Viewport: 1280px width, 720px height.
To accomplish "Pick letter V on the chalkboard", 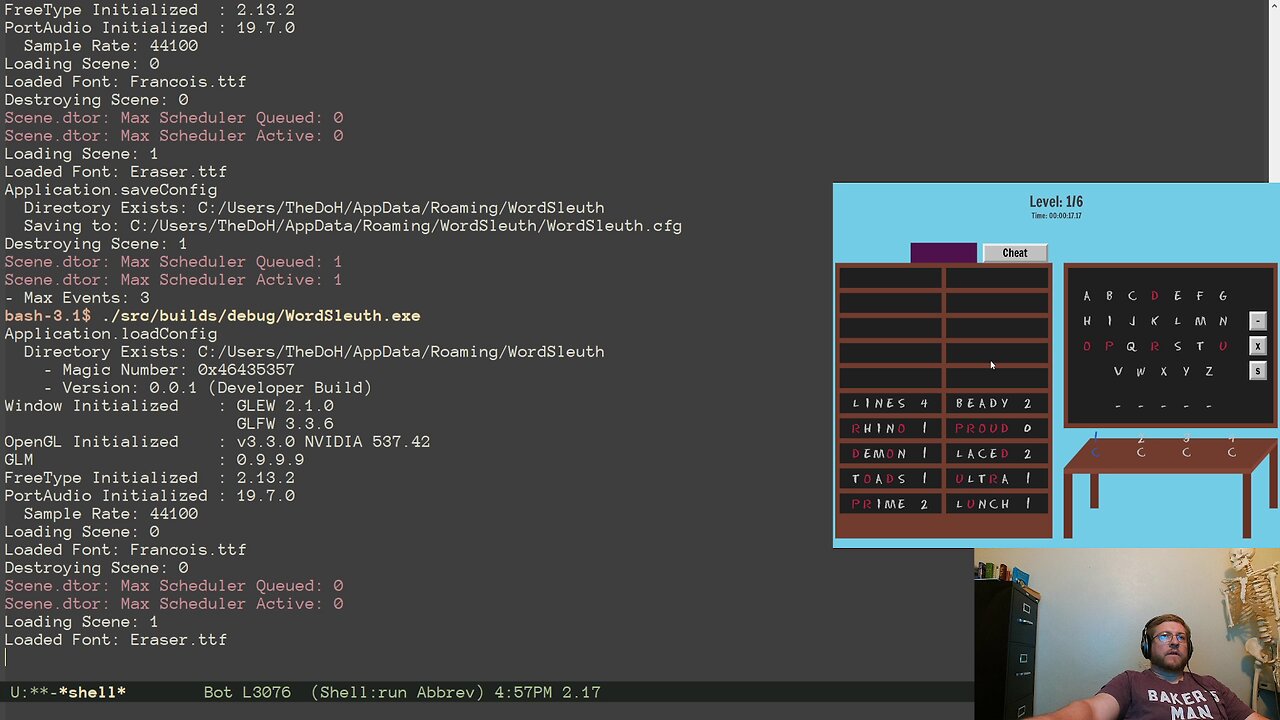I will pos(1118,371).
